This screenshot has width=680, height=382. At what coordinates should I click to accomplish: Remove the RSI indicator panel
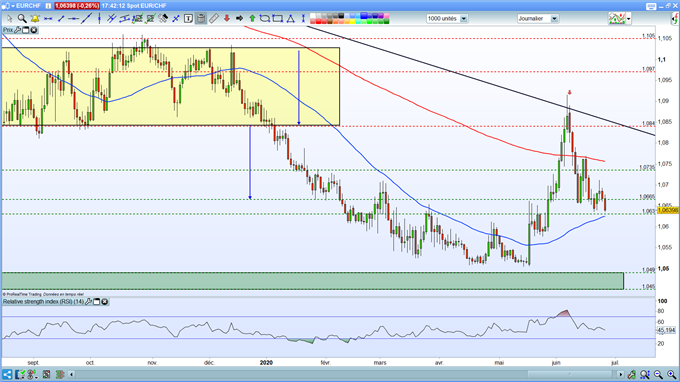click(105, 301)
